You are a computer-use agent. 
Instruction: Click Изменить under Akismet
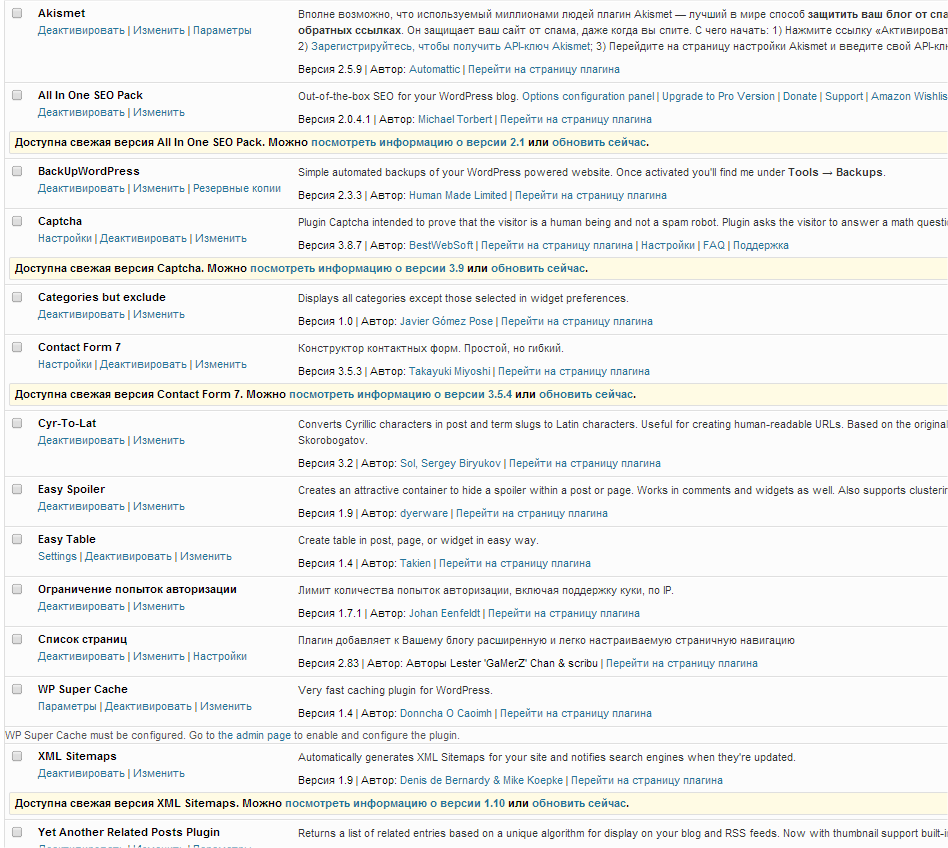click(159, 30)
